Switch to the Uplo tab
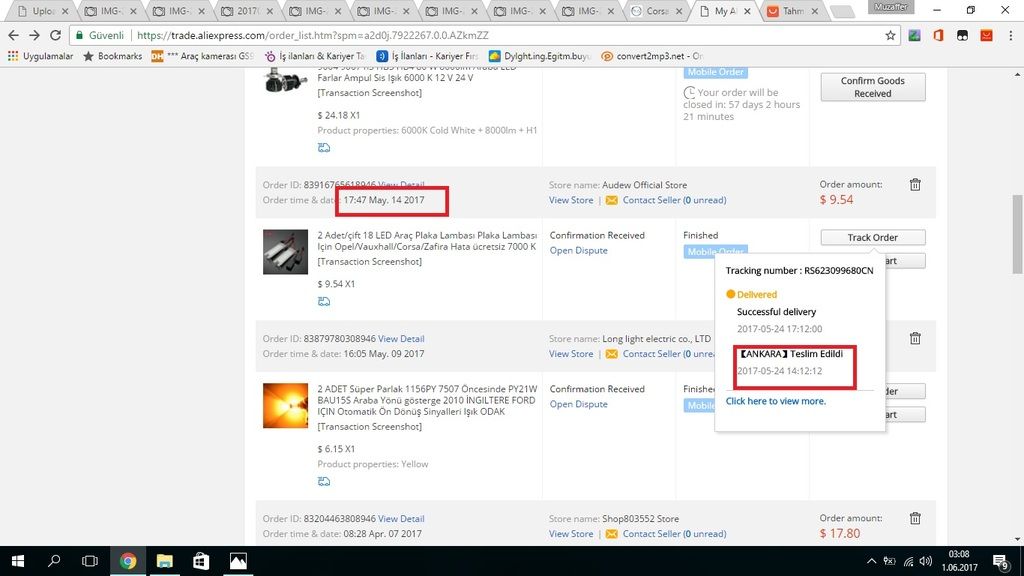 (x=42, y=11)
